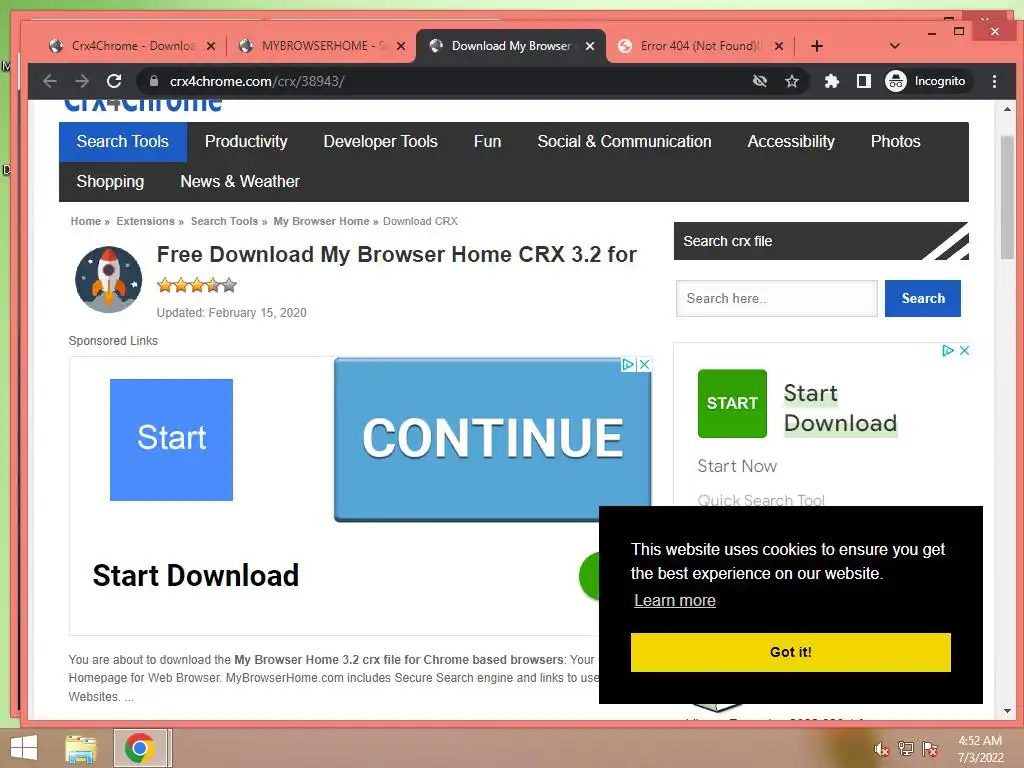
Task: Close the sidebar ad with X icon
Action: click(x=965, y=351)
